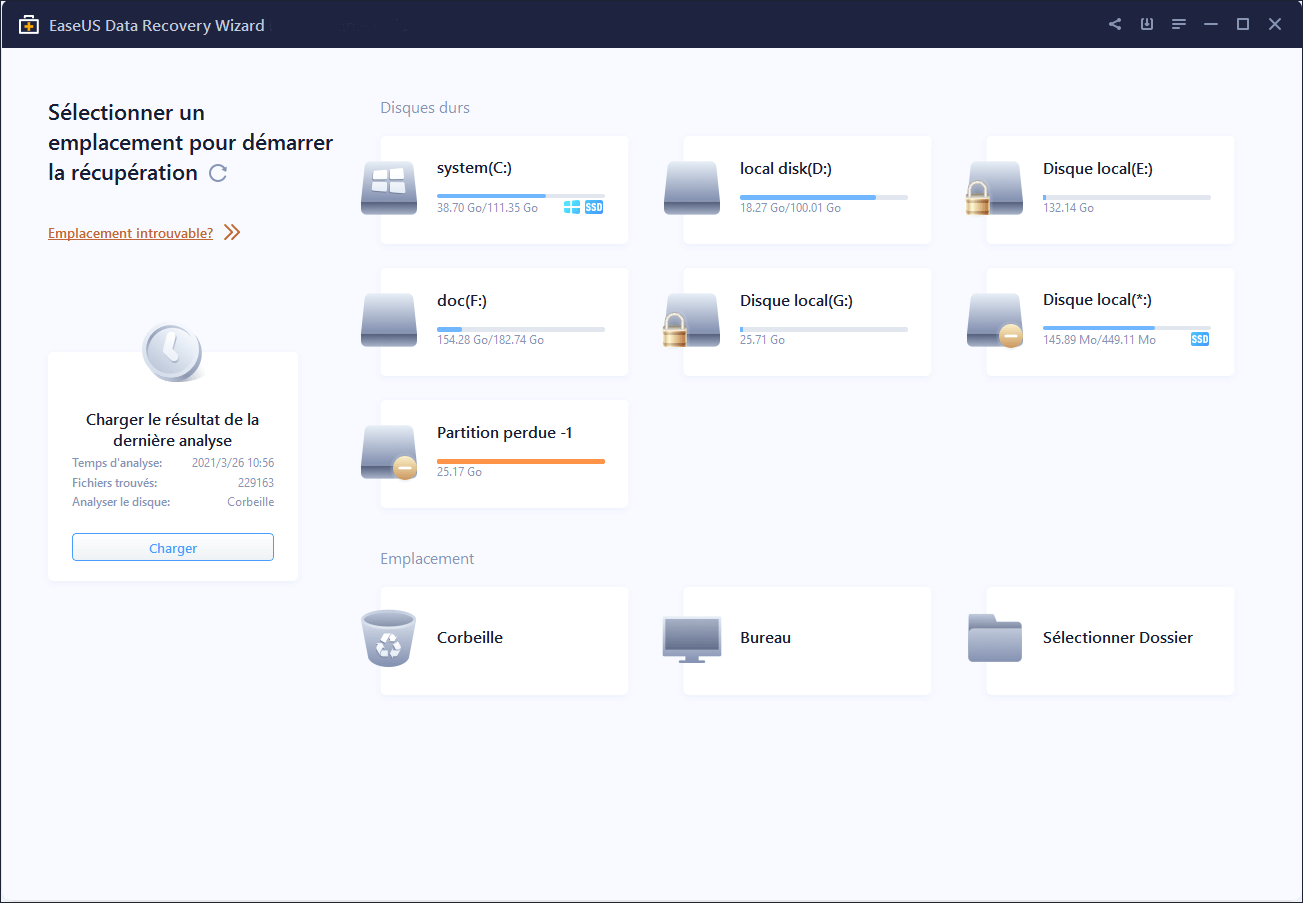Choose the Sélectionner Dossier label
The width and height of the screenshot is (1303, 903).
(1118, 637)
